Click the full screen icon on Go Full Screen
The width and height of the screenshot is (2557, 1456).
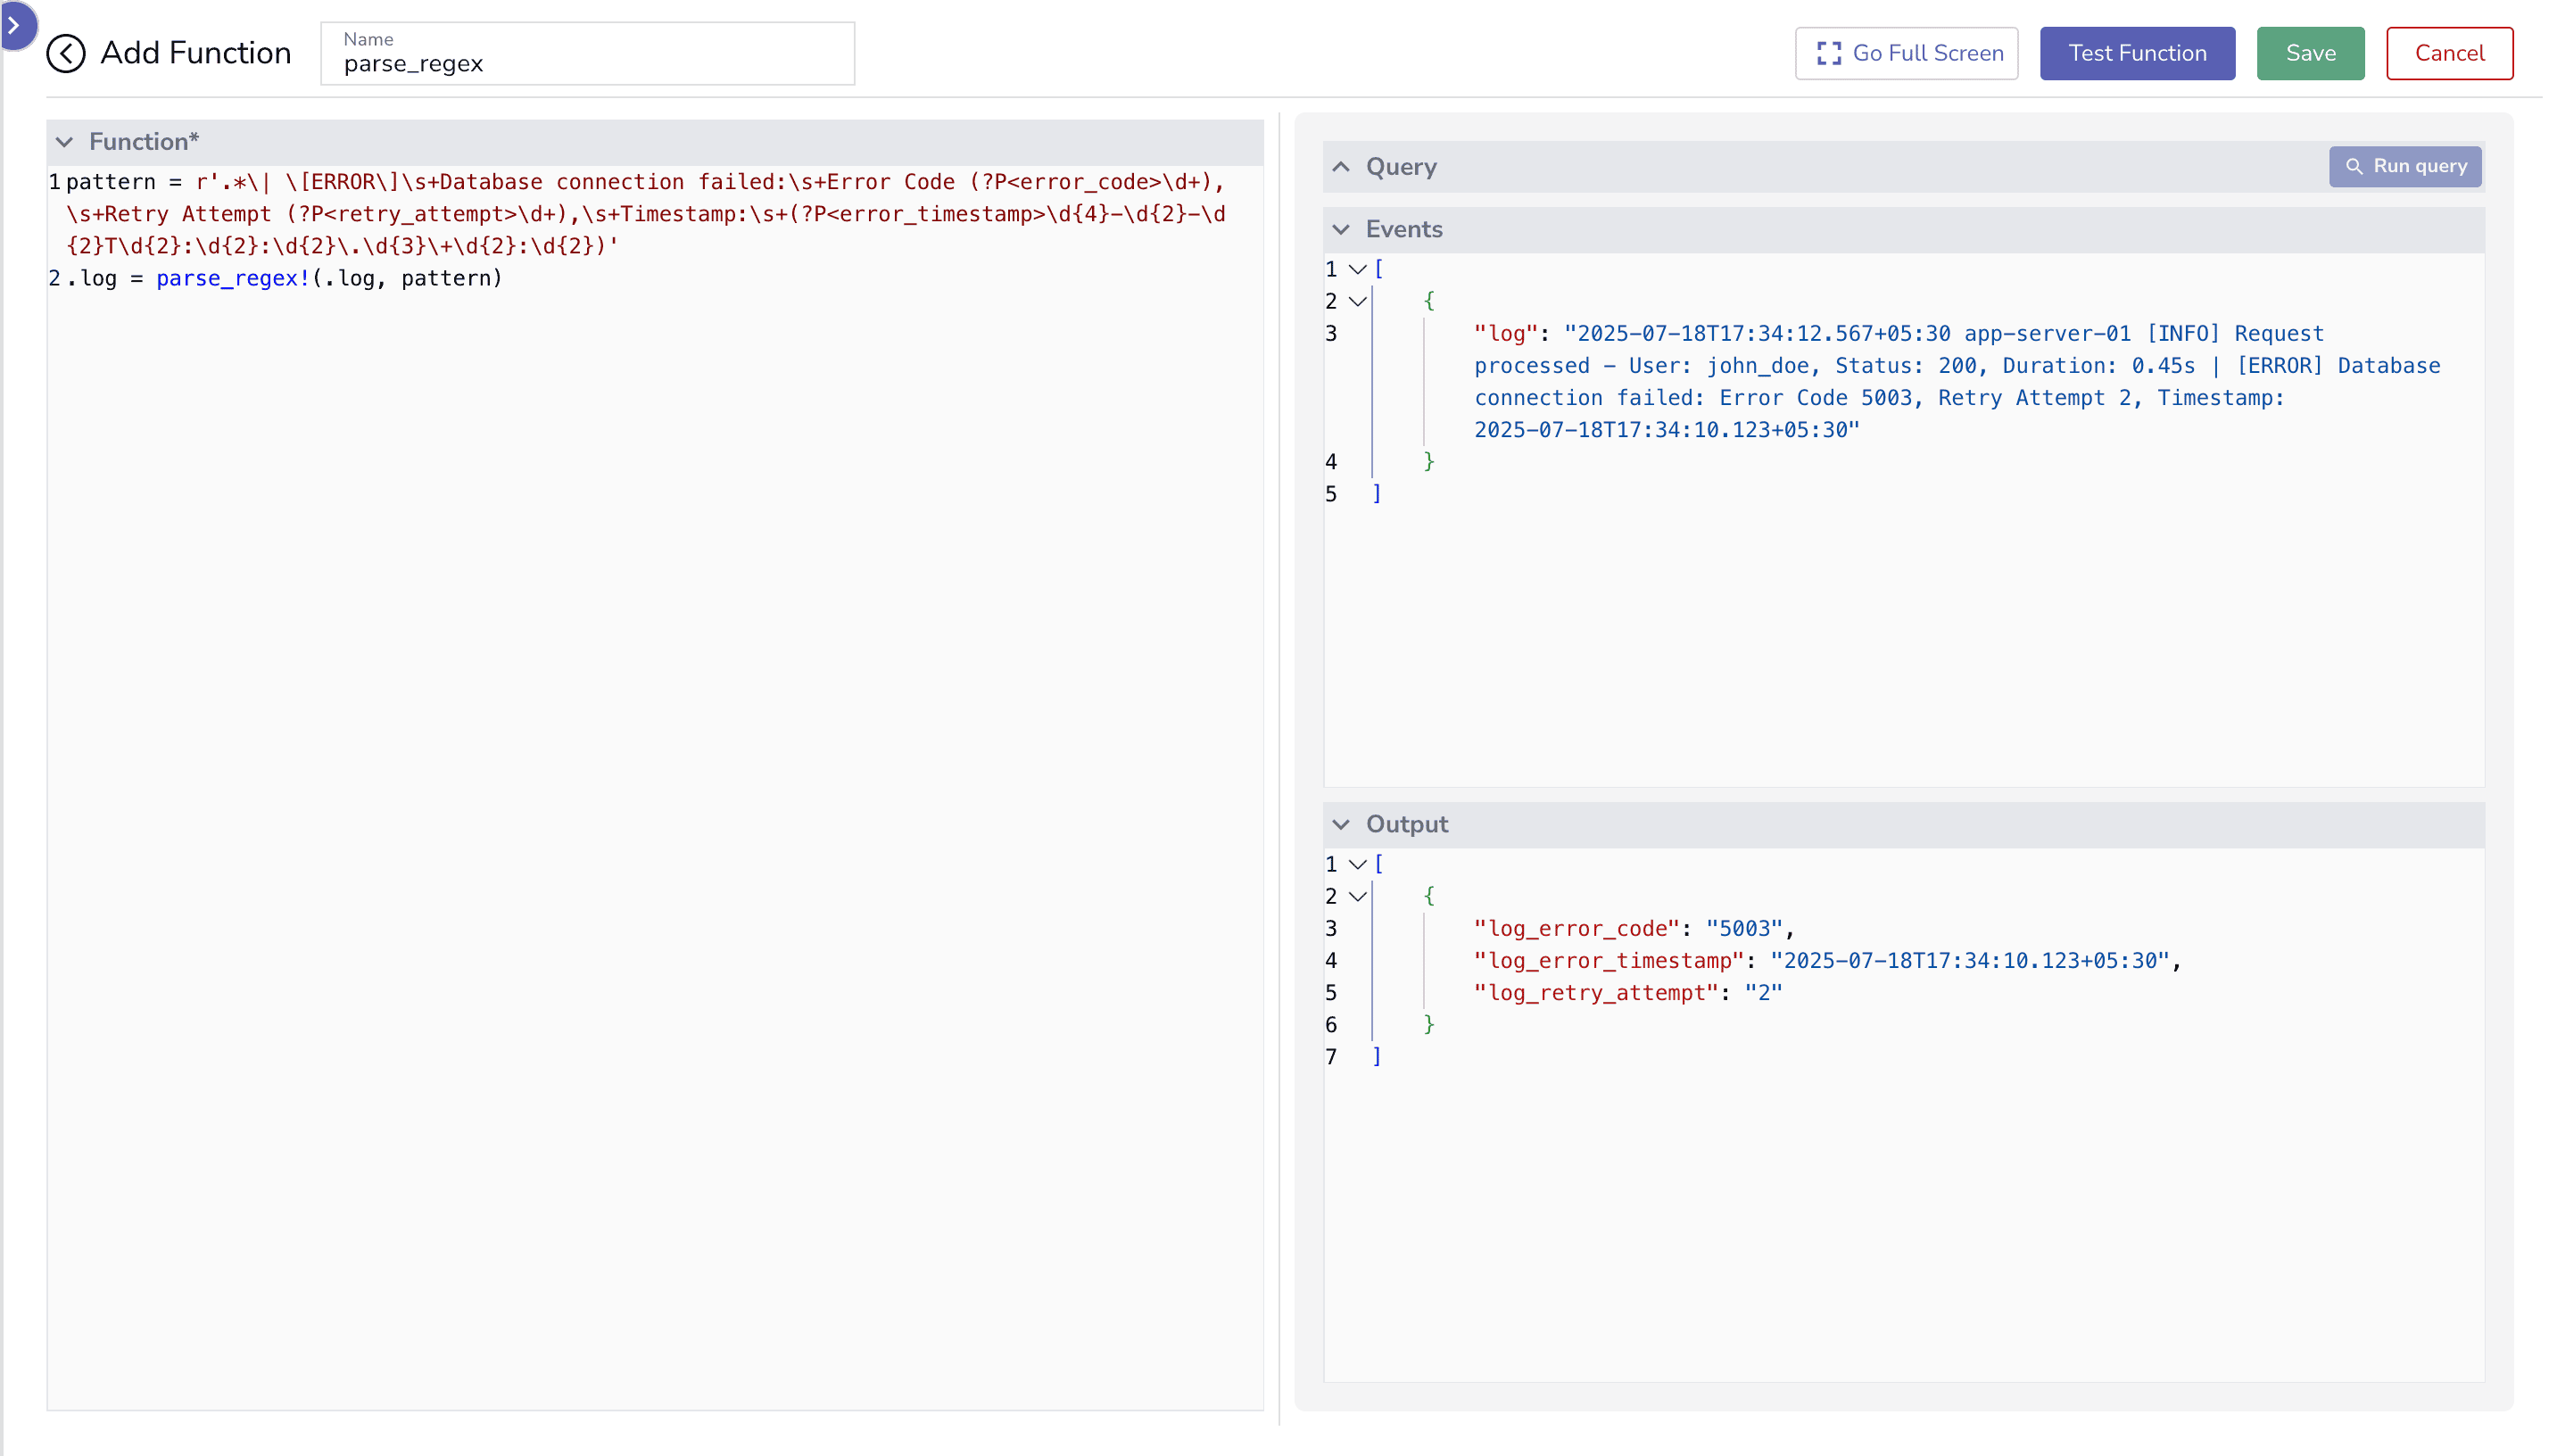pos(1829,53)
